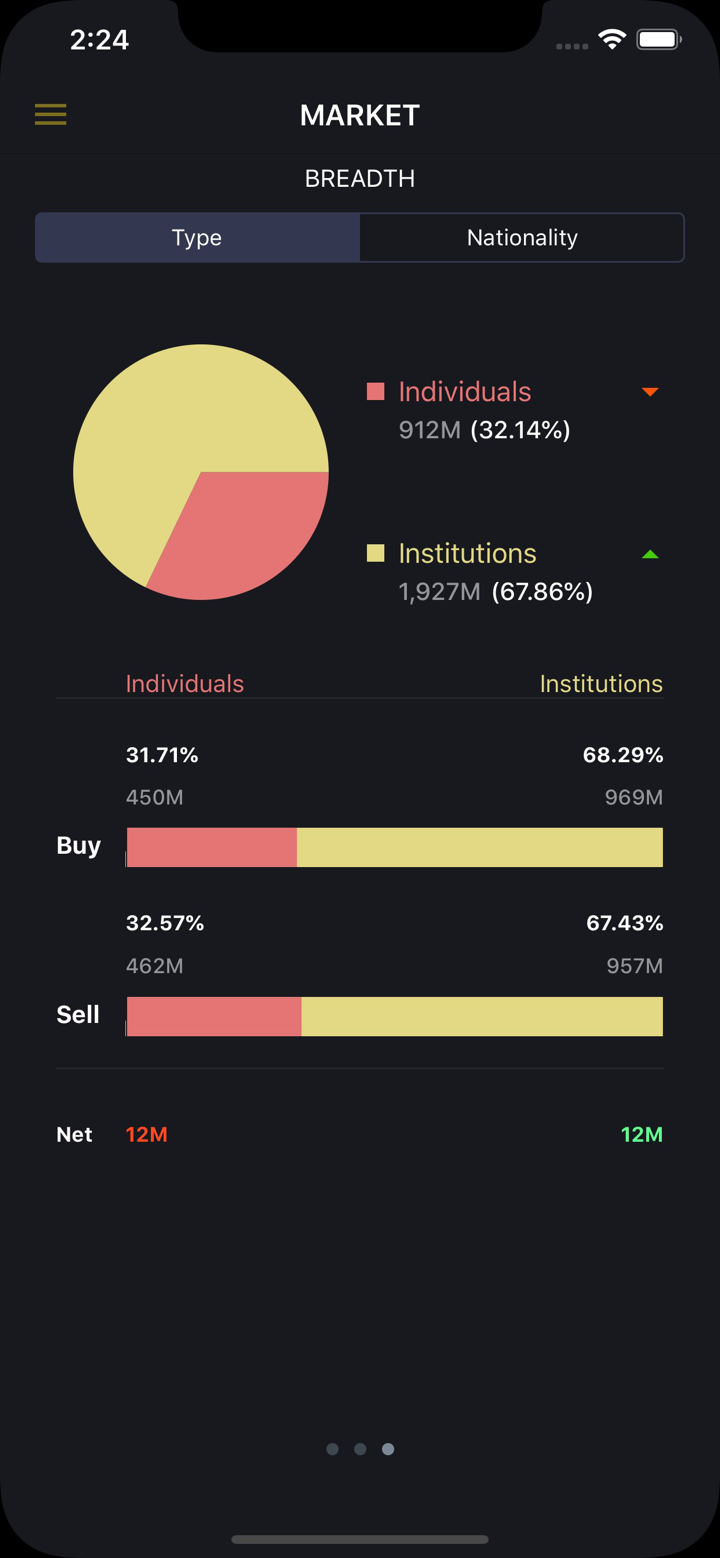This screenshot has width=720, height=1558.
Task: Tap the battery status icon
Action: 659,40
